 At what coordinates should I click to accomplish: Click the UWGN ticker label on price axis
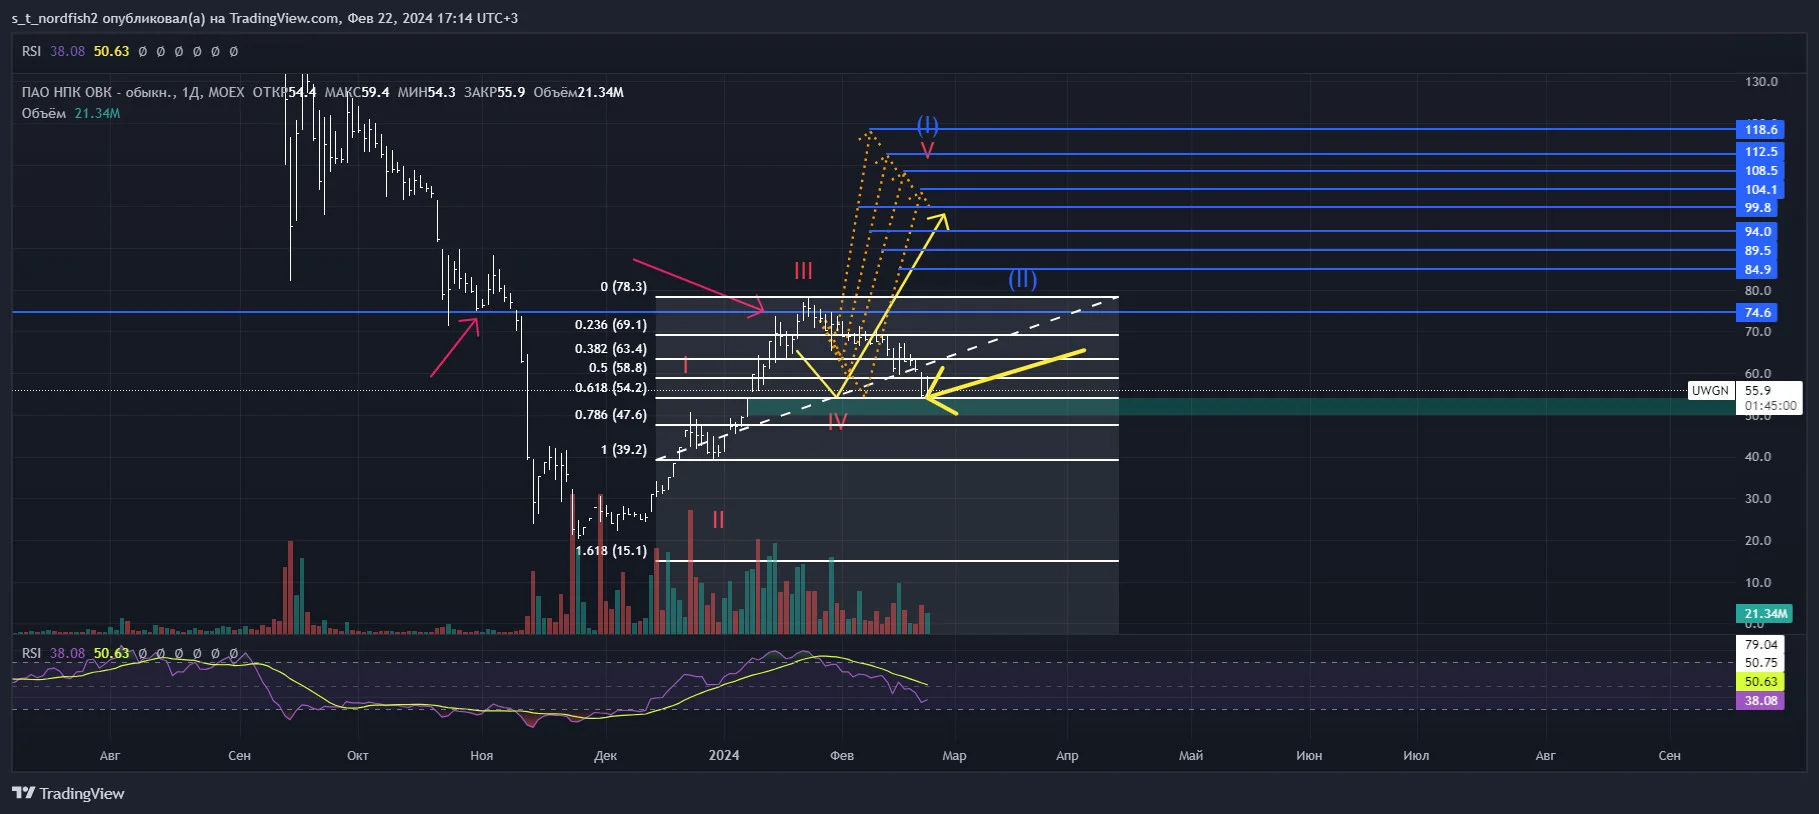click(1710, 391)
